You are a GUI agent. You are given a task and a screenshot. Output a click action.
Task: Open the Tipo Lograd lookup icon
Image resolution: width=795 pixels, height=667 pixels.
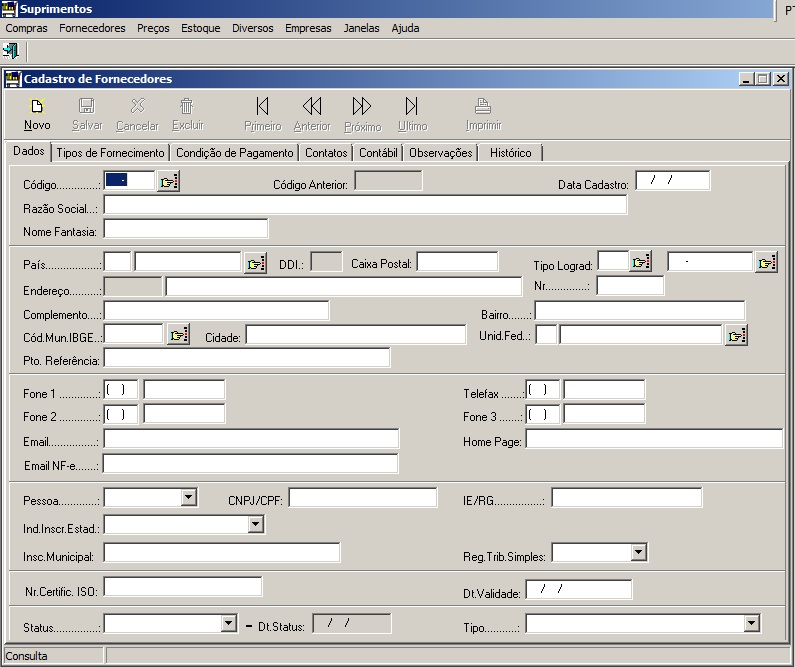tap(641, 262)
